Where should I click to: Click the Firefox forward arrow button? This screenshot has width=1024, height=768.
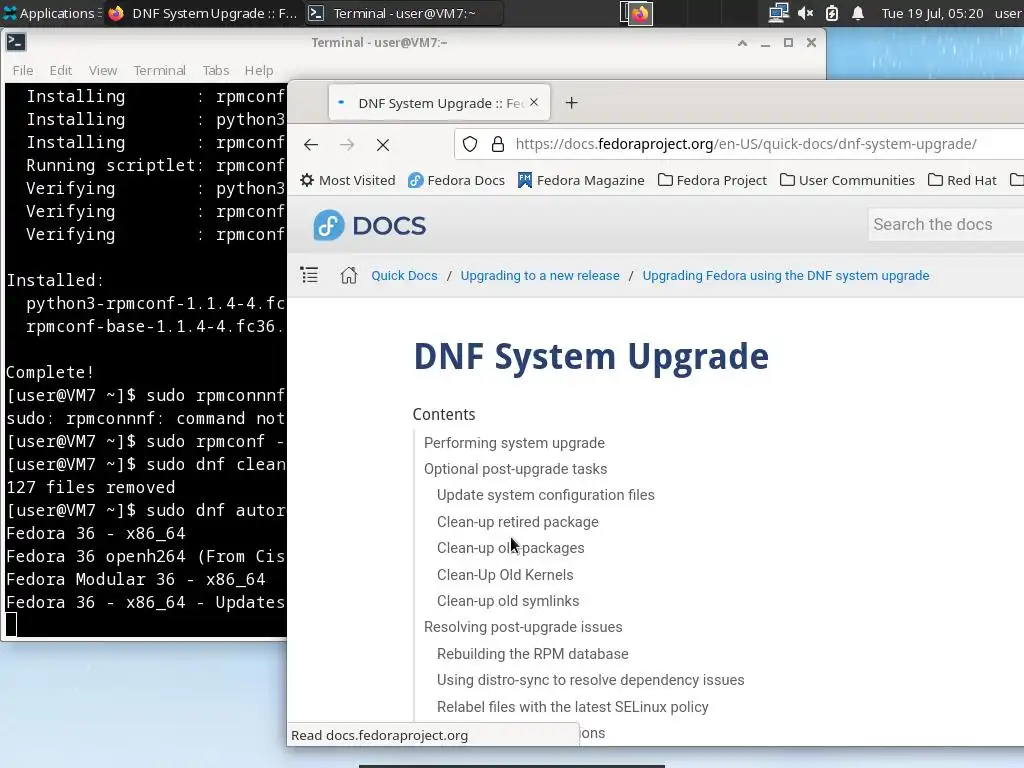pyautogui.click(x=347, y=144)
